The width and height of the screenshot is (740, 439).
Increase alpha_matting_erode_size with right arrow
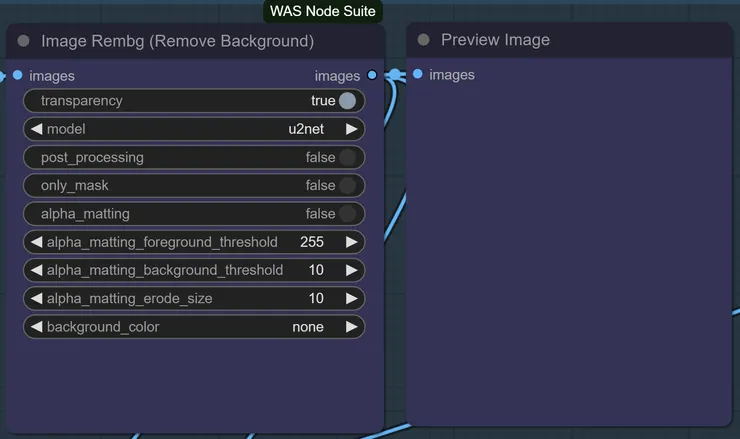pos(352,298)
